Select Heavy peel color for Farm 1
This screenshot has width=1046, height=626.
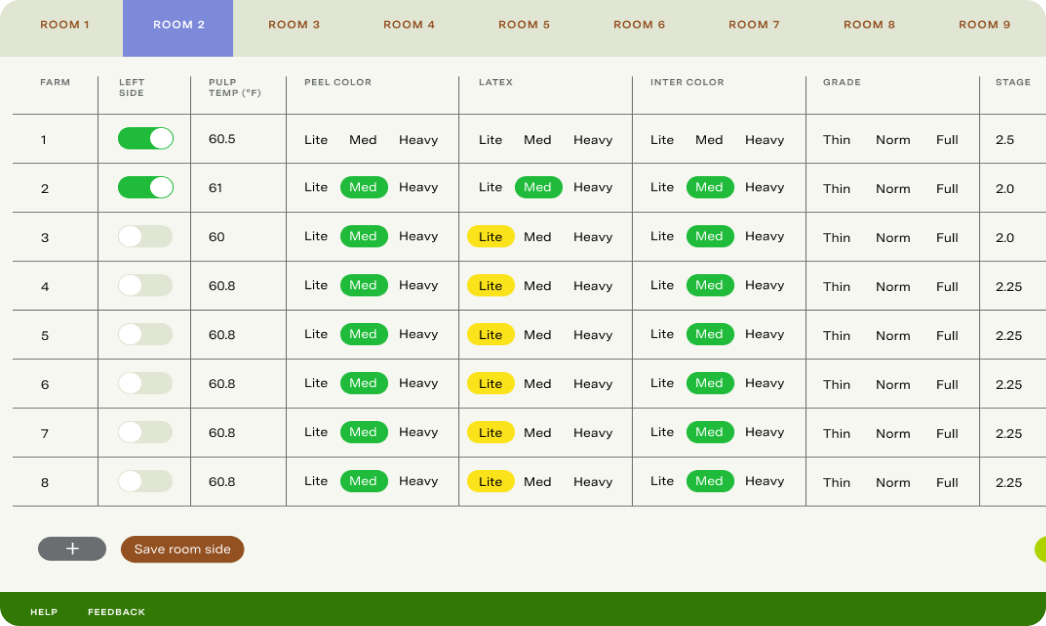(418, 139)
